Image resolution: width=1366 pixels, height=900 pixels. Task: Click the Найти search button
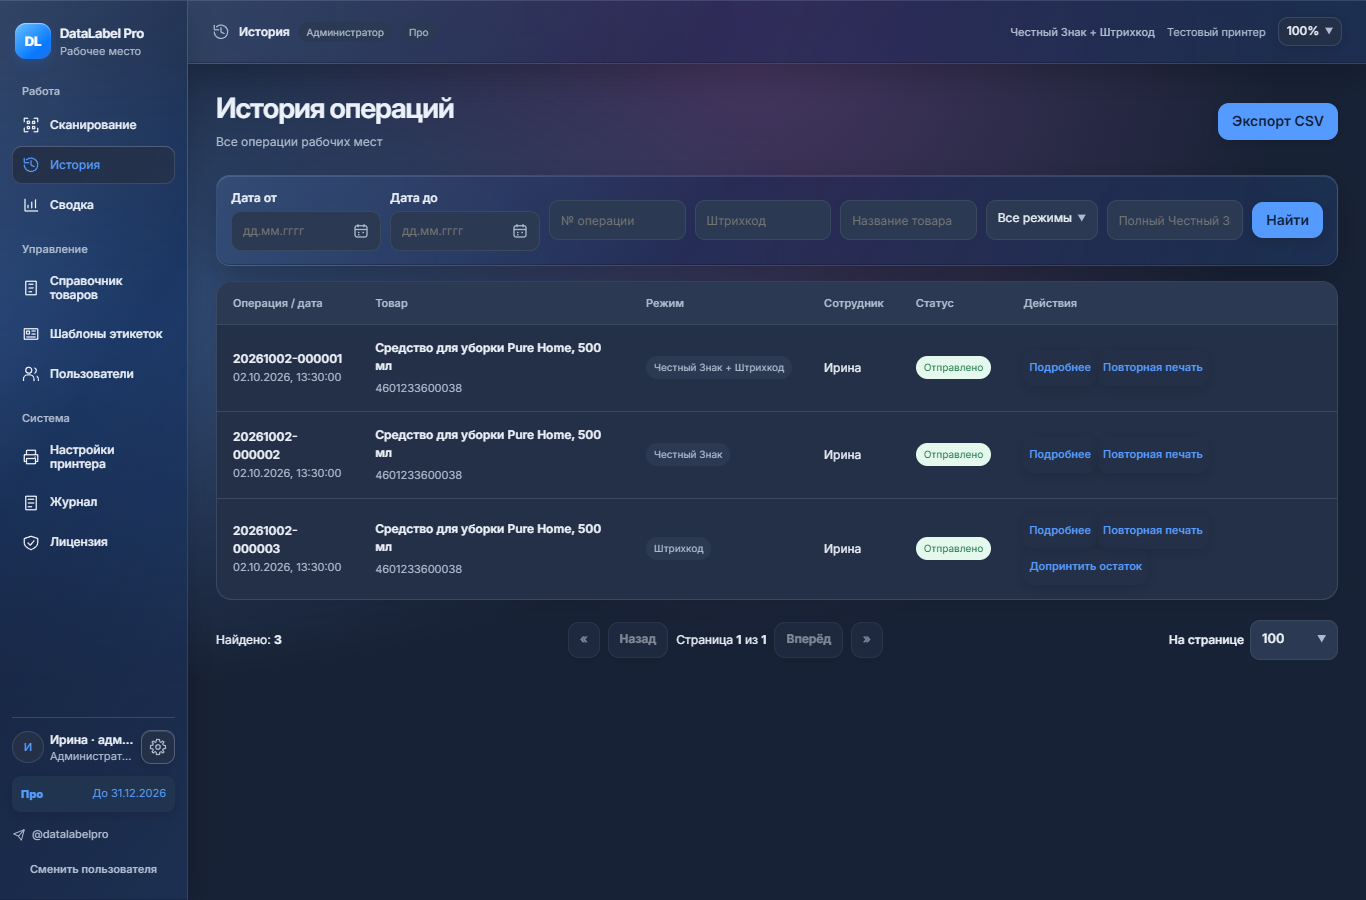(x=1287, y=220)
